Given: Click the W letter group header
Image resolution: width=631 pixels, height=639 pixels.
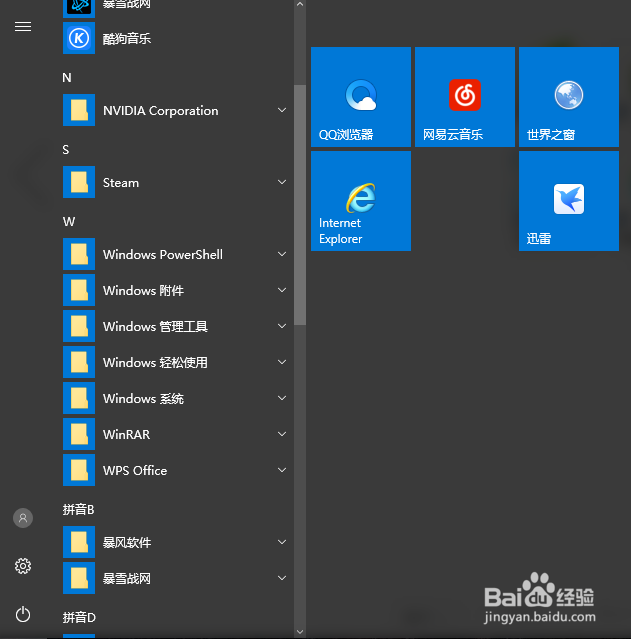Looking at the screenshot, I should click(x=69, y=222).
